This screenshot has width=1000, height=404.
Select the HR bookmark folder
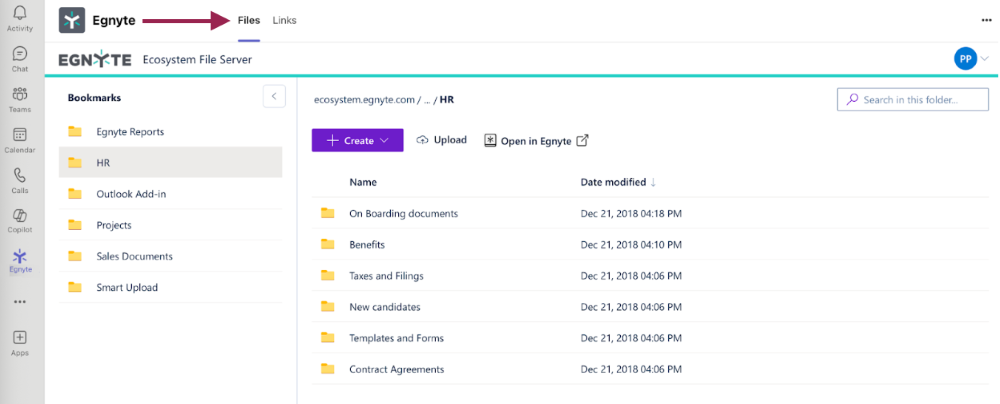point(170,163)
